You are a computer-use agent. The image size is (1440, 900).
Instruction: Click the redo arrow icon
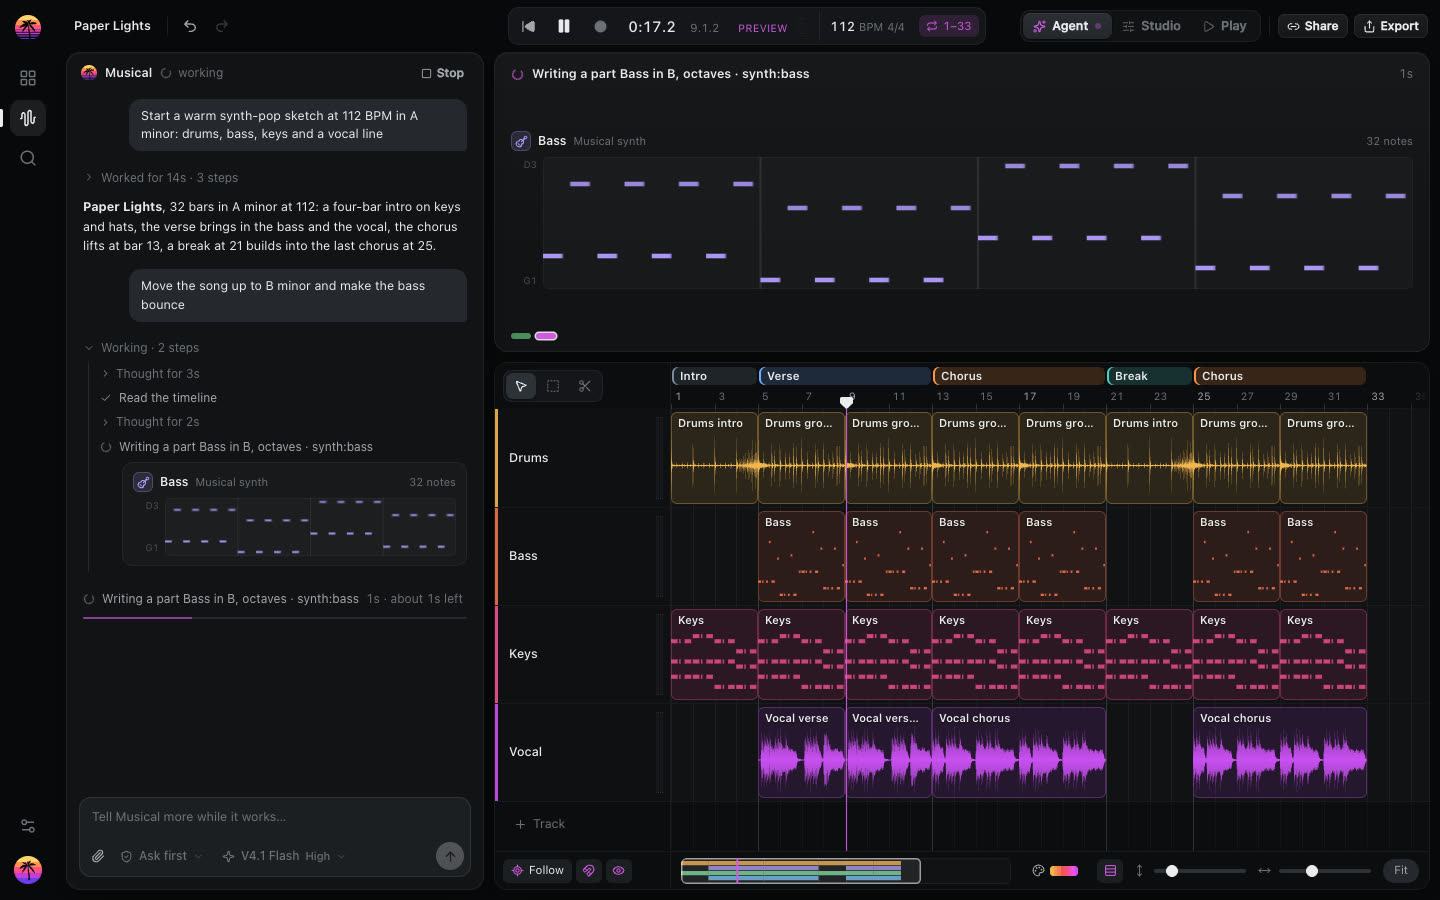click(x=222, y=26)
